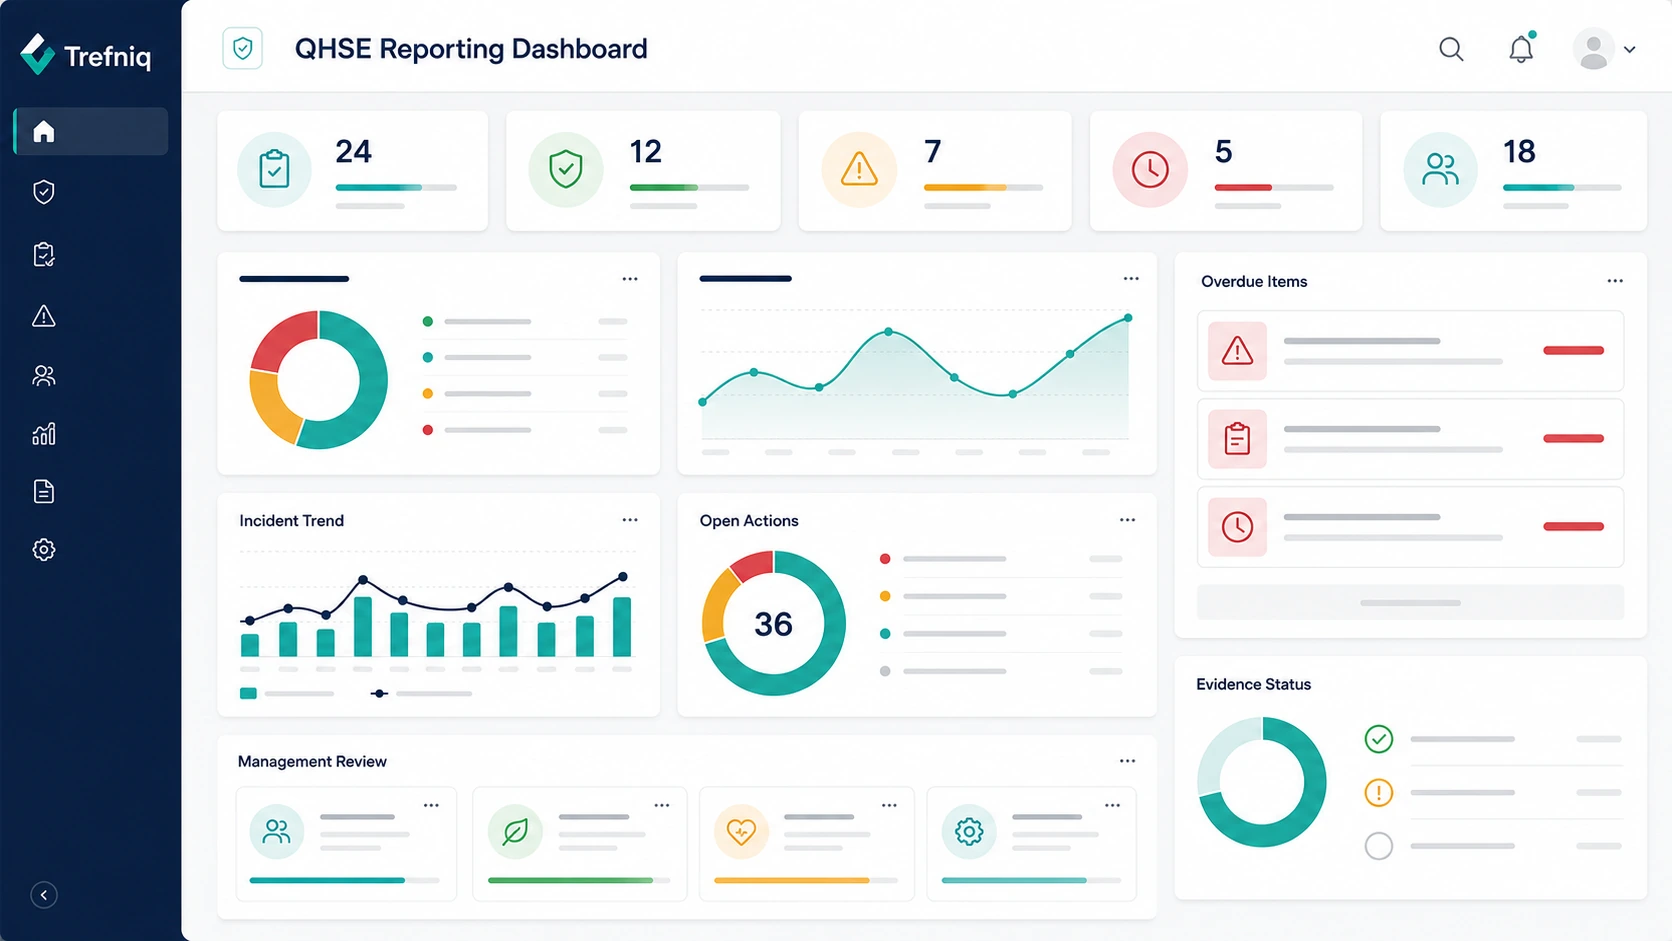Viewport: 1672px width, 941px height.
Task: Open Open Actions options menu
Action: click(x=1128, y=520)
